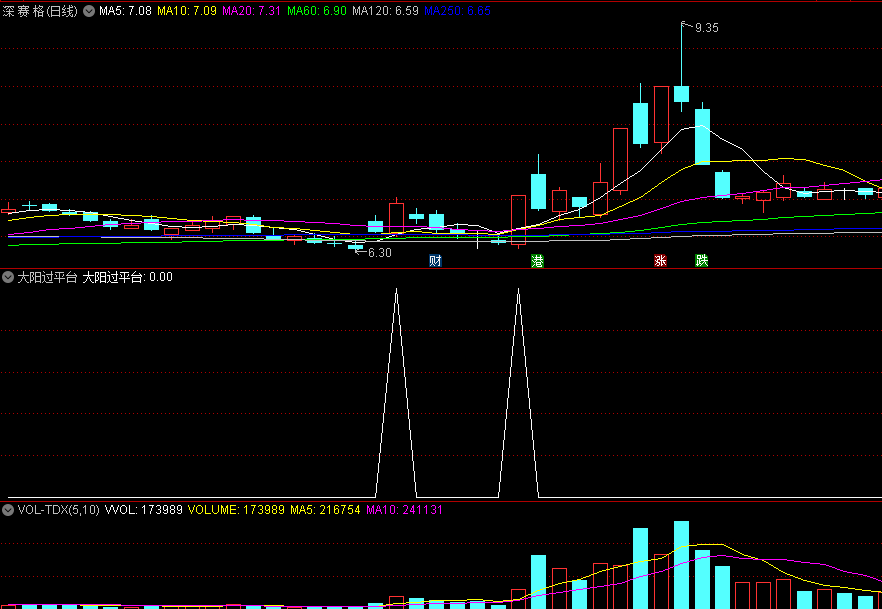Screen dimensions: 882x609
Task: Click the 6.30 low price label
Action: (380, 253)
